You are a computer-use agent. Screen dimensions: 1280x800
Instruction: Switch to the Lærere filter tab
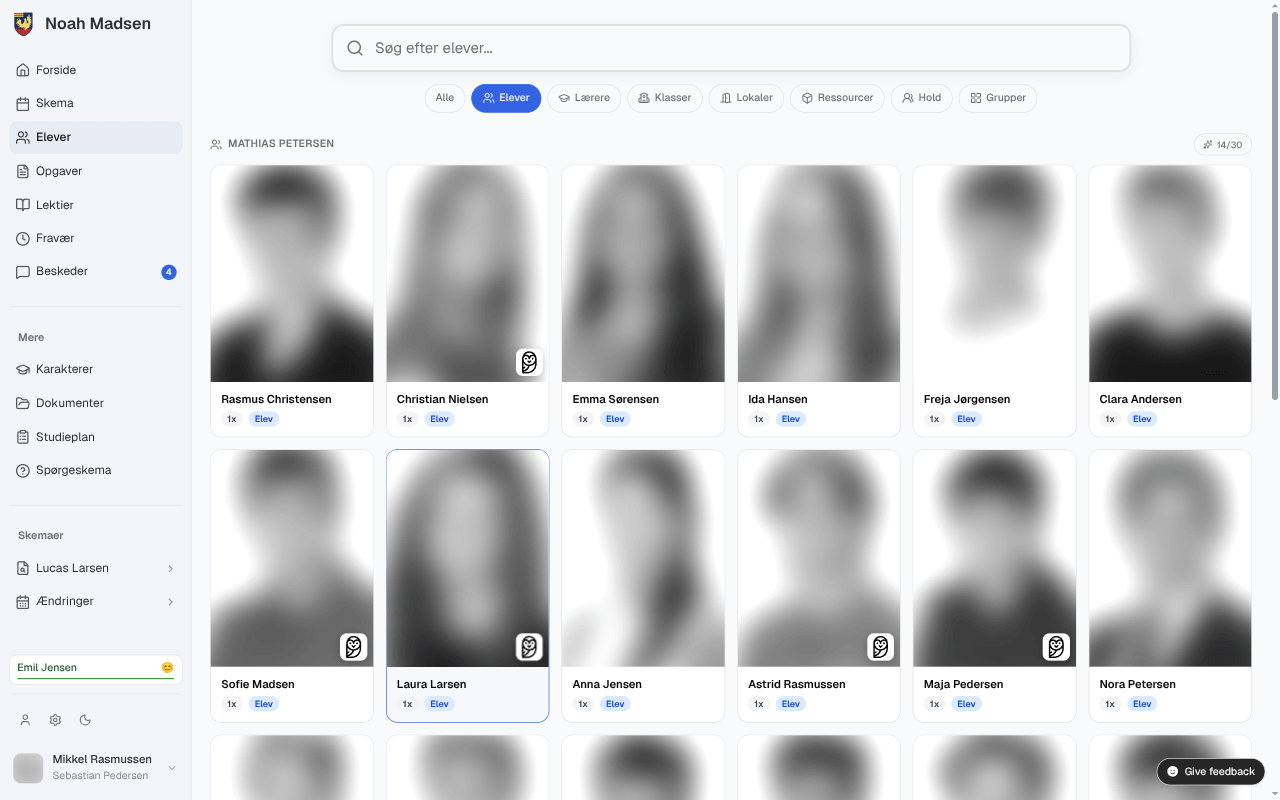click(584, 98)
